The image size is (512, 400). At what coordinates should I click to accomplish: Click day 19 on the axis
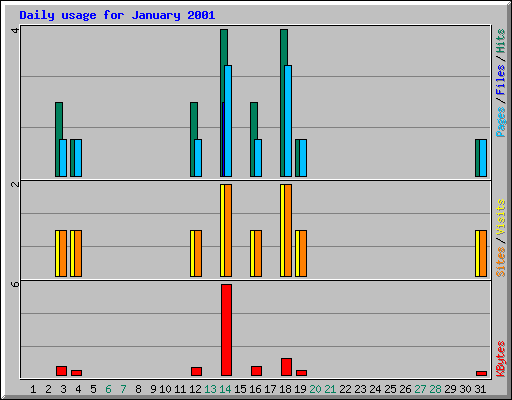pos(300,389)
